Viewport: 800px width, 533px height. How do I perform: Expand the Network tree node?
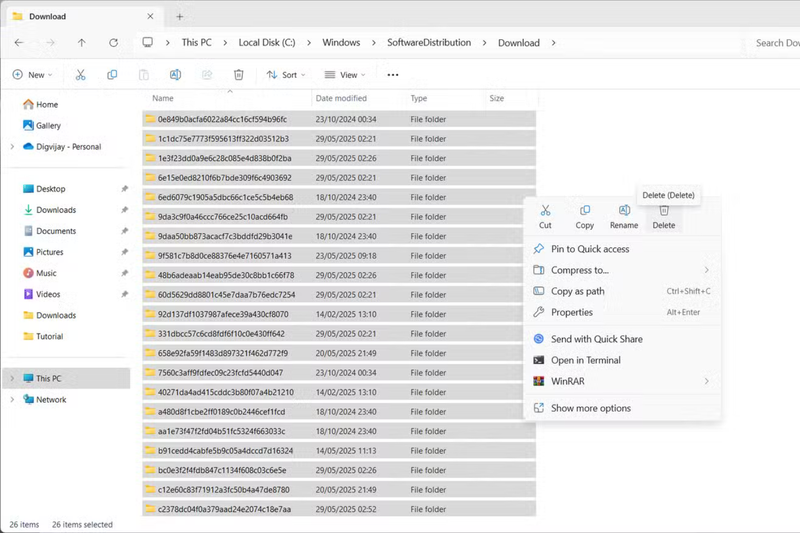pyautogui.click(x=12, y=399)
